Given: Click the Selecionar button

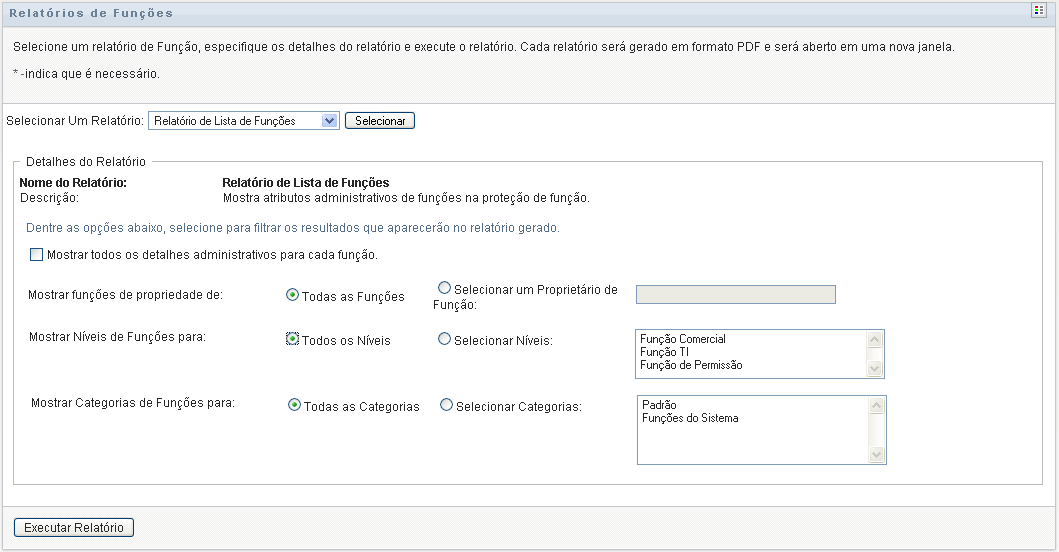Looking at the screenshot, I should tap(380, 121).
